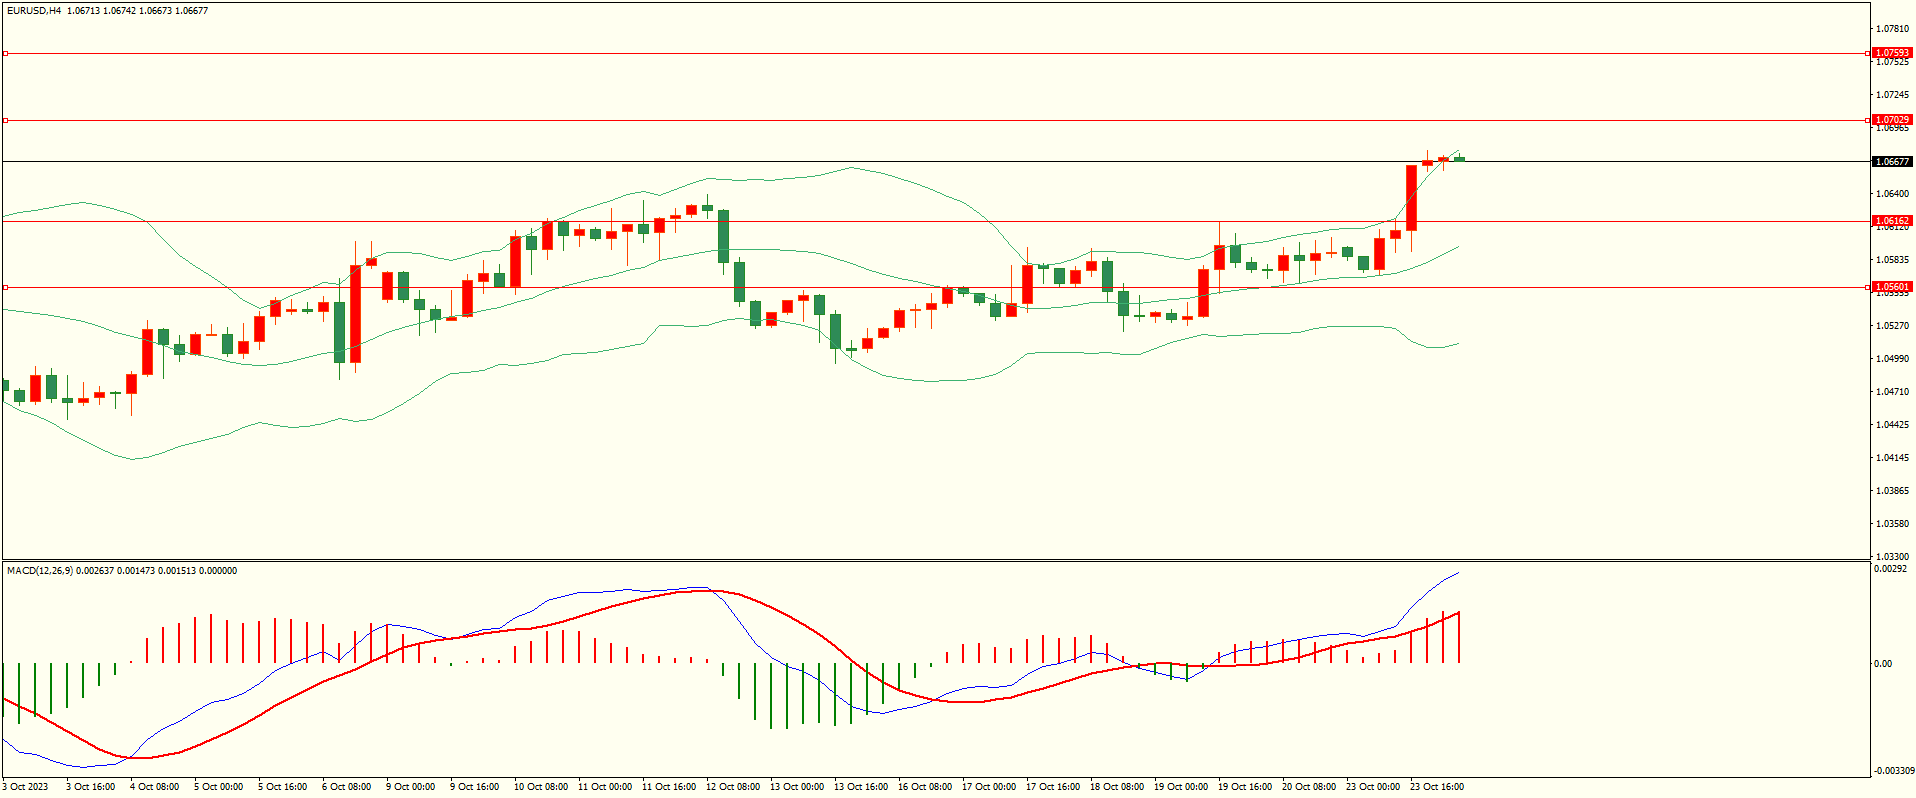Click the last MACD histogram bar on the right

1459,637
